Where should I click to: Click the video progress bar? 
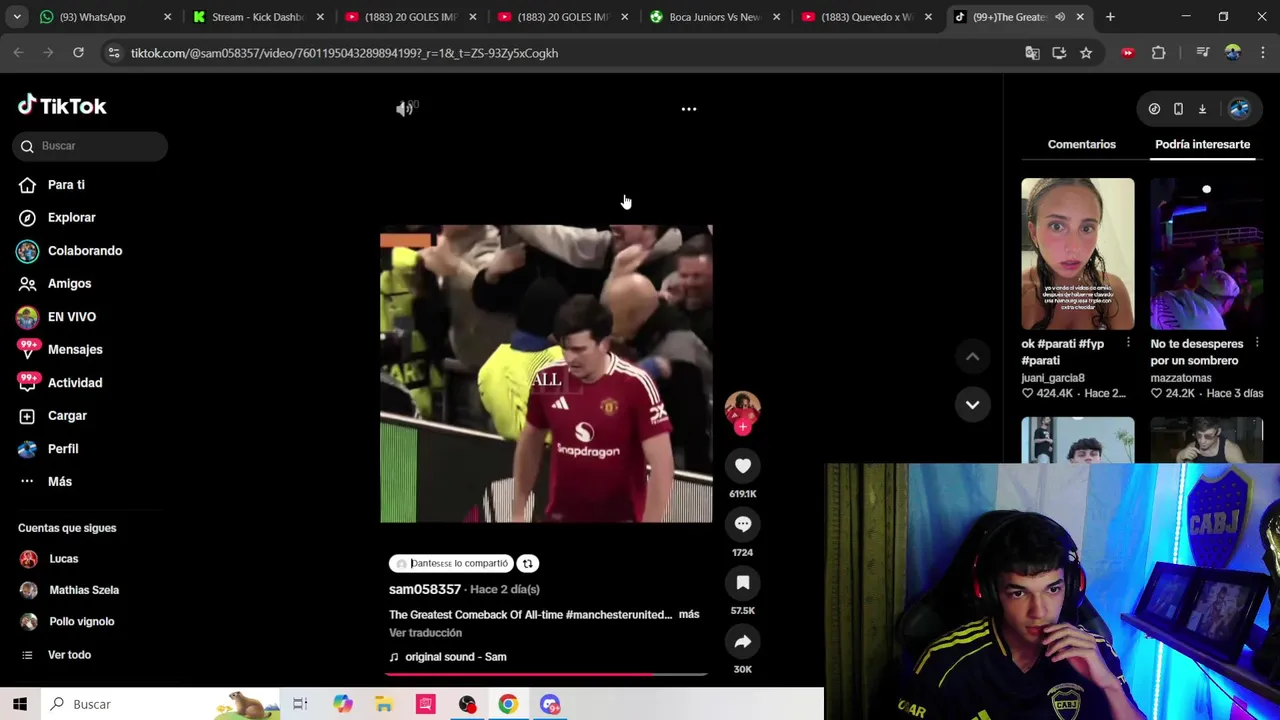coord(546,674)
